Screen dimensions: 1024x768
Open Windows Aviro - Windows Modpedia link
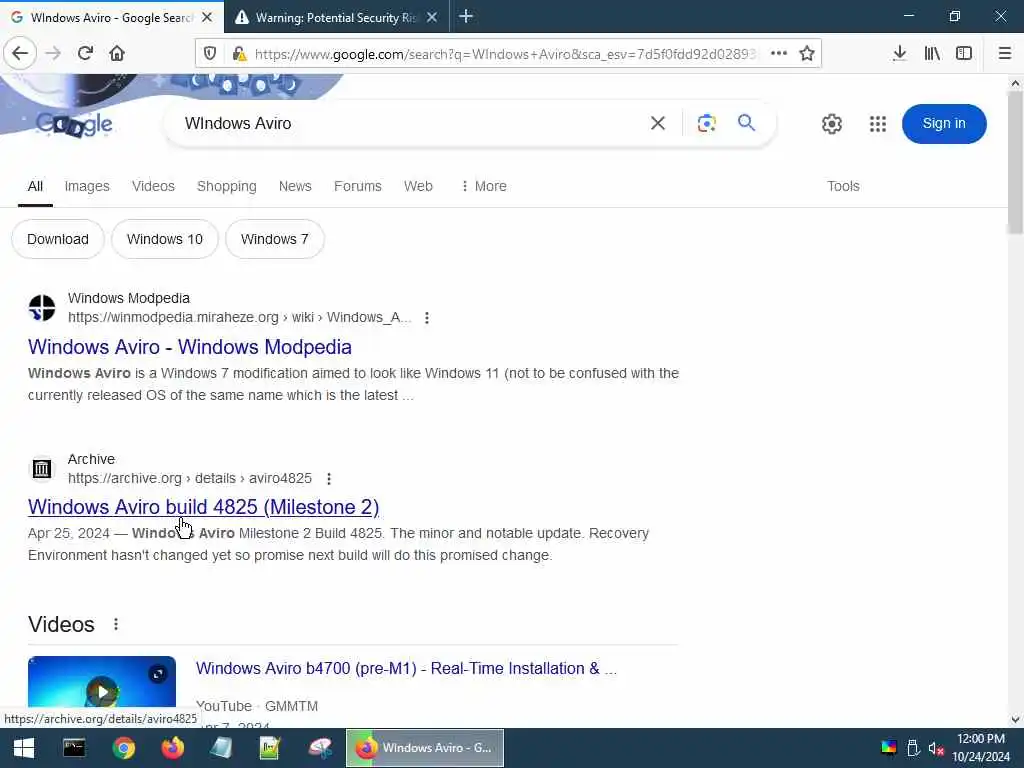coord(189,347)
